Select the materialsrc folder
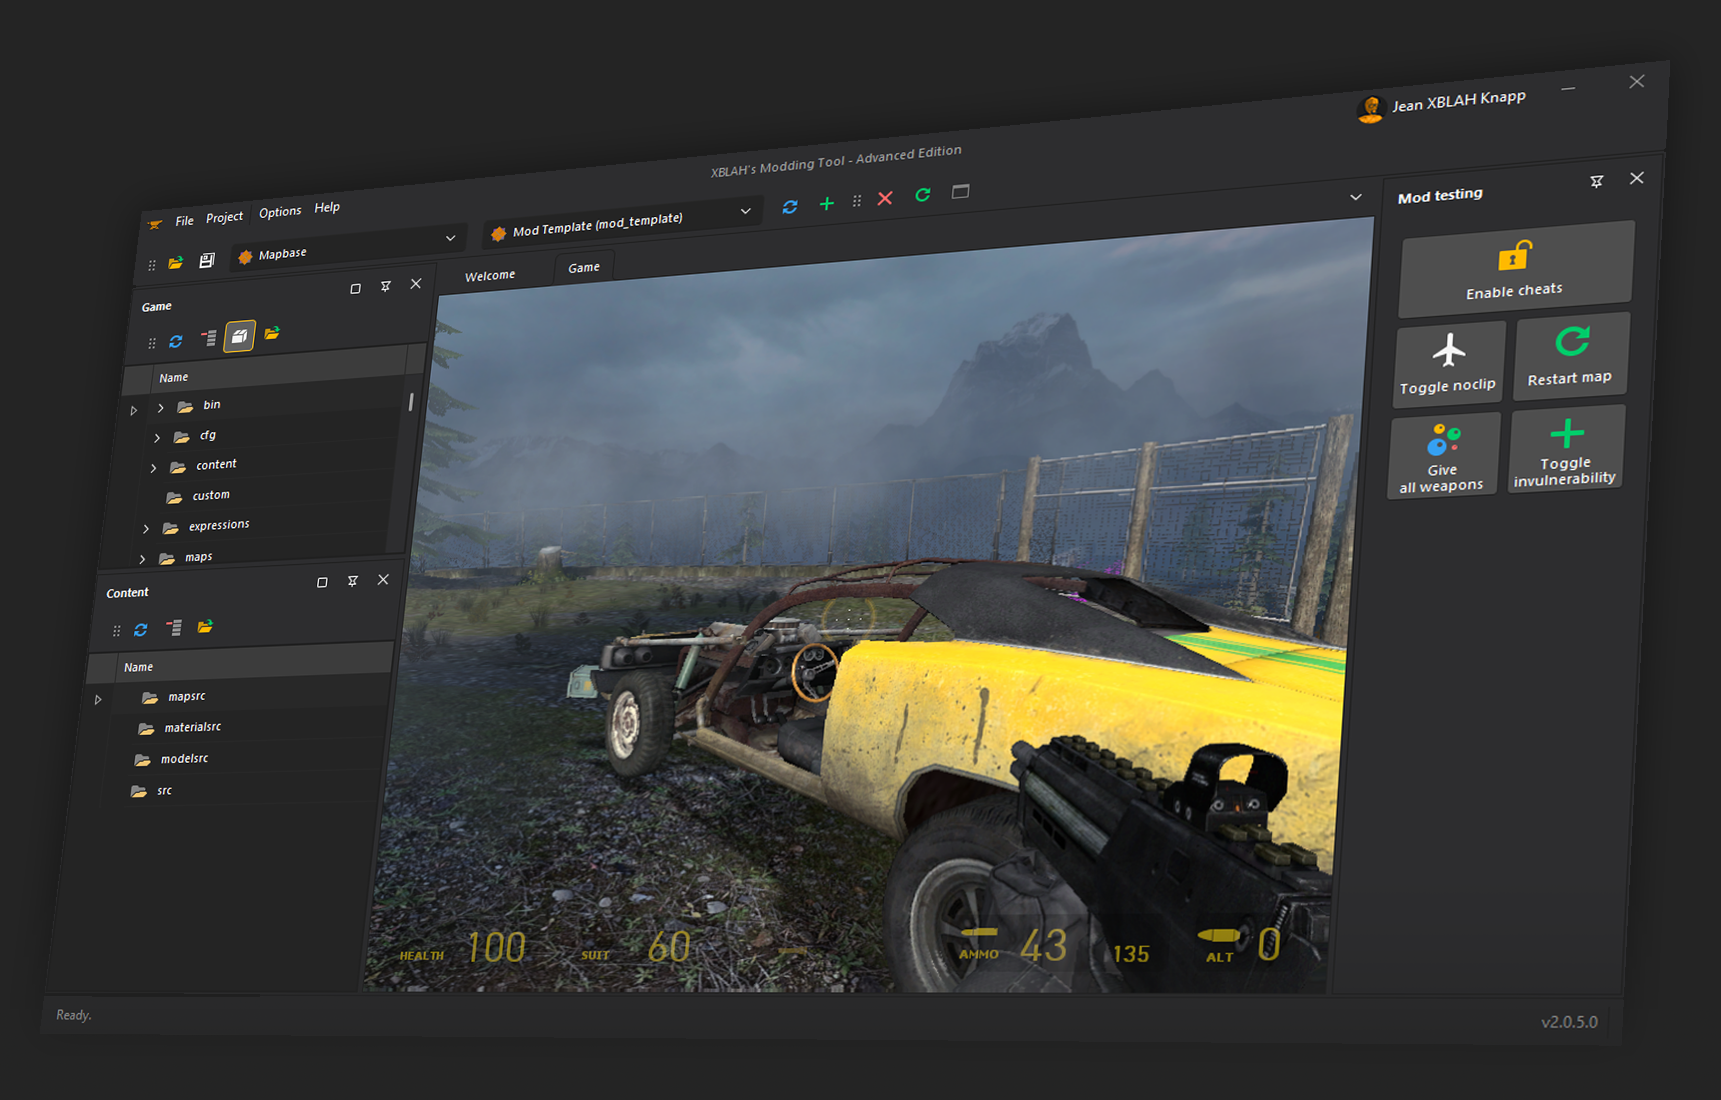Viewport: 1721px width, 1100px height. pyautogui.click(x=193, y=727)
